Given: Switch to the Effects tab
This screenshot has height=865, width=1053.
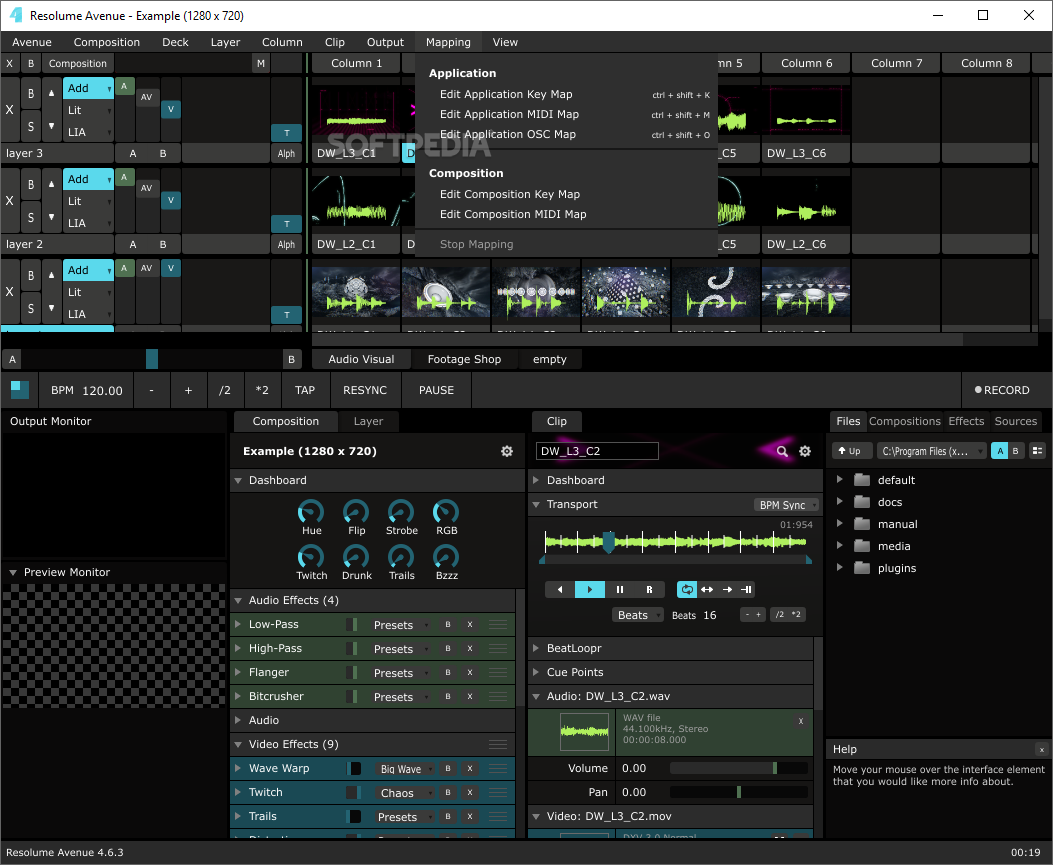Looking at the screenshot, I should click(966, 421).
